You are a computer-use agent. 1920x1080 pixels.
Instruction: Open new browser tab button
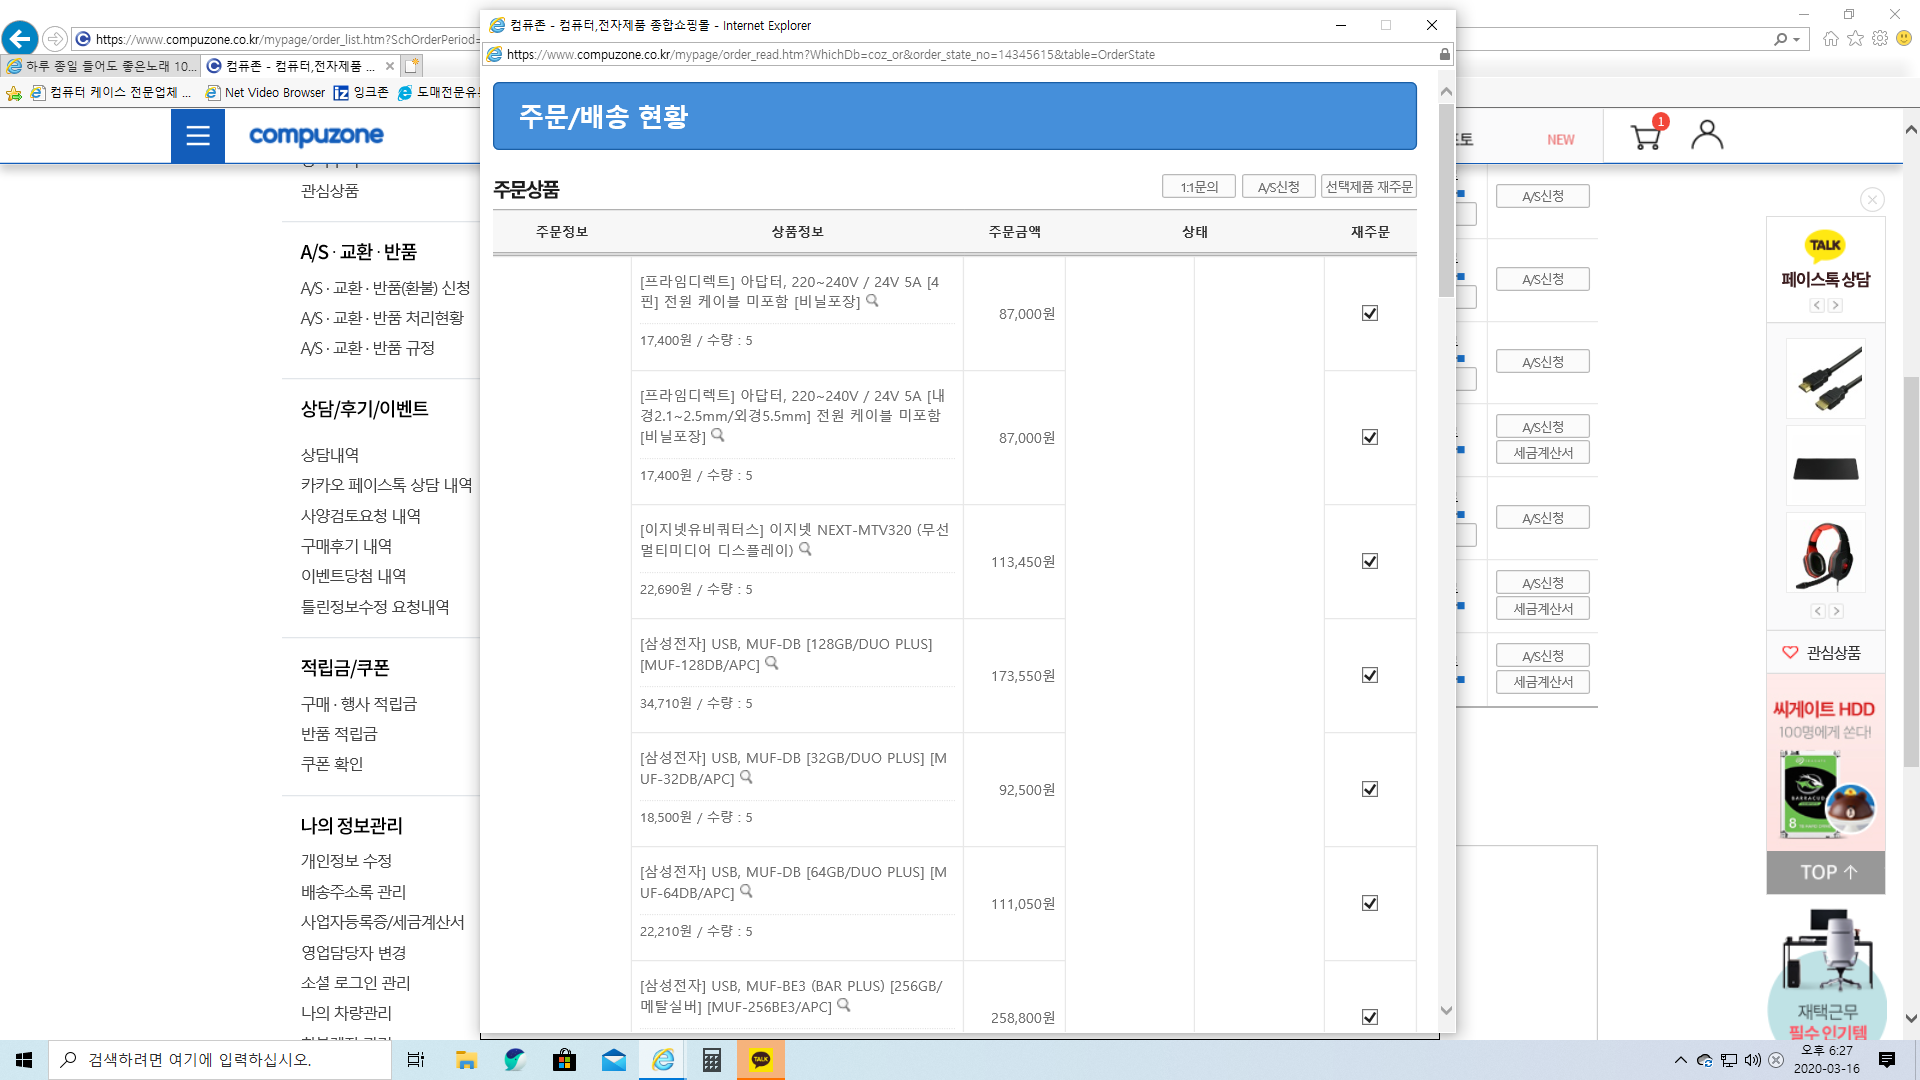click(x=412, y=66)
